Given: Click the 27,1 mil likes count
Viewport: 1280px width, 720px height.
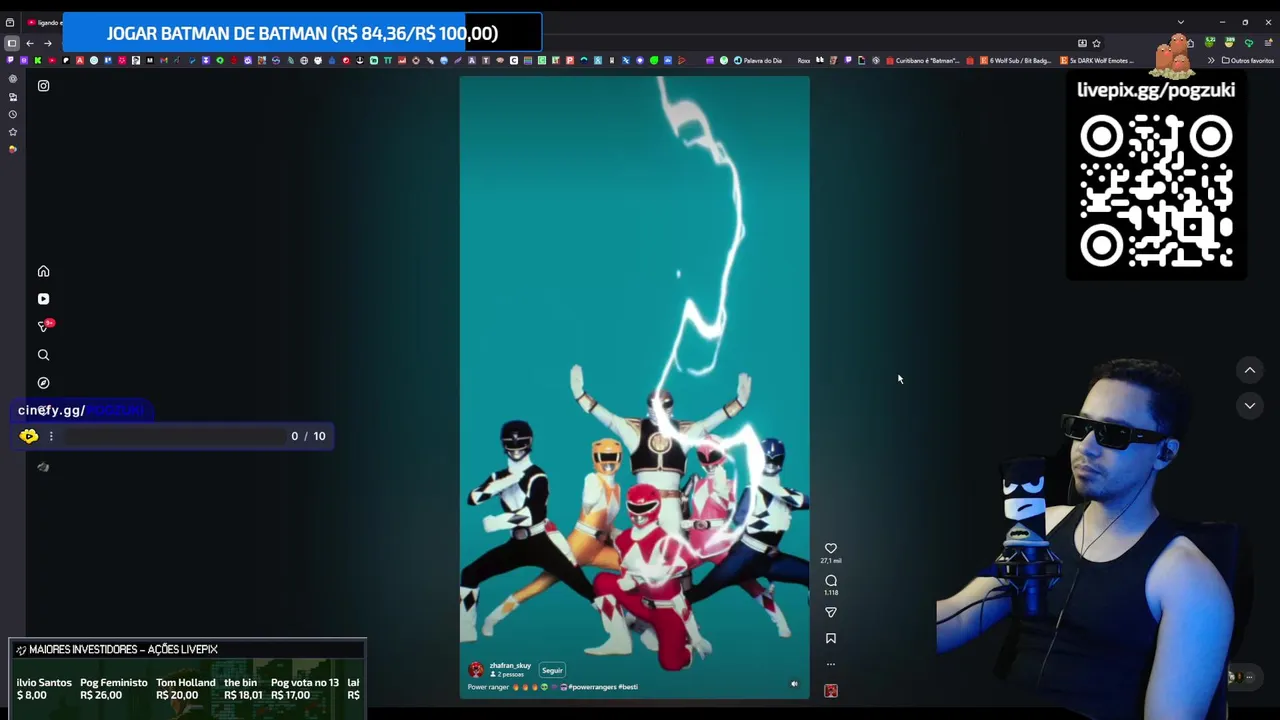Looking at the screenshot, I should point(831,561).
